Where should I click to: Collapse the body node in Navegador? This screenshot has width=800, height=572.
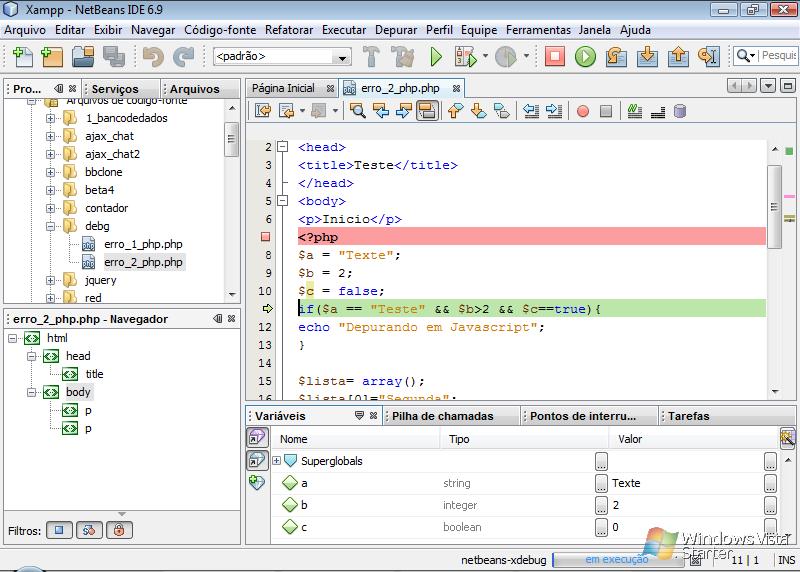pyautogui.click(x=32, y=392)
